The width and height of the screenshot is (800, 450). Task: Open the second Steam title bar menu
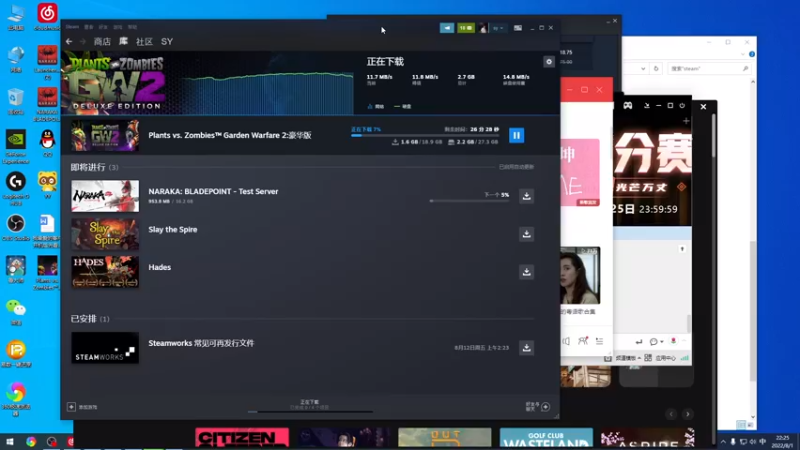pos(89,27)
